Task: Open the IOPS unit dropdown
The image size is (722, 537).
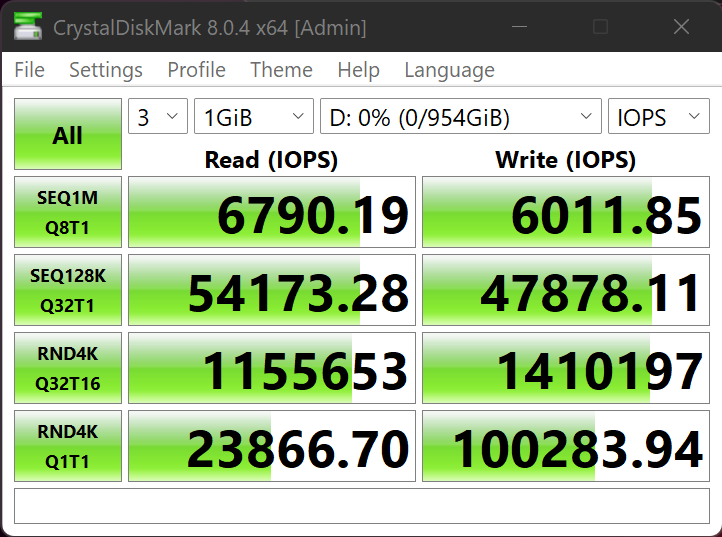Action: coord(659,117)
